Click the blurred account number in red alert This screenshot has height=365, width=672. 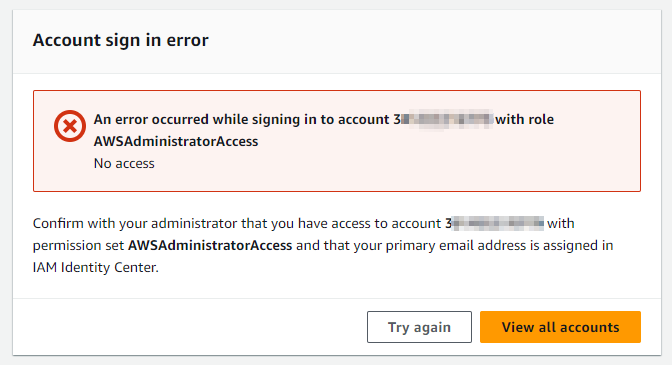(x=444, y=119)
